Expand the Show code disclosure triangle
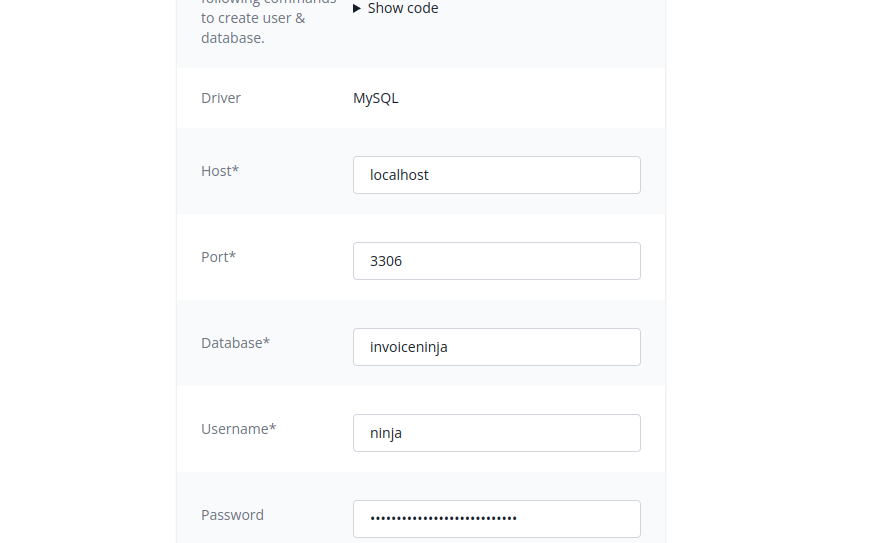The width and height of the screenshot is (880, 543). click(357, 9)
